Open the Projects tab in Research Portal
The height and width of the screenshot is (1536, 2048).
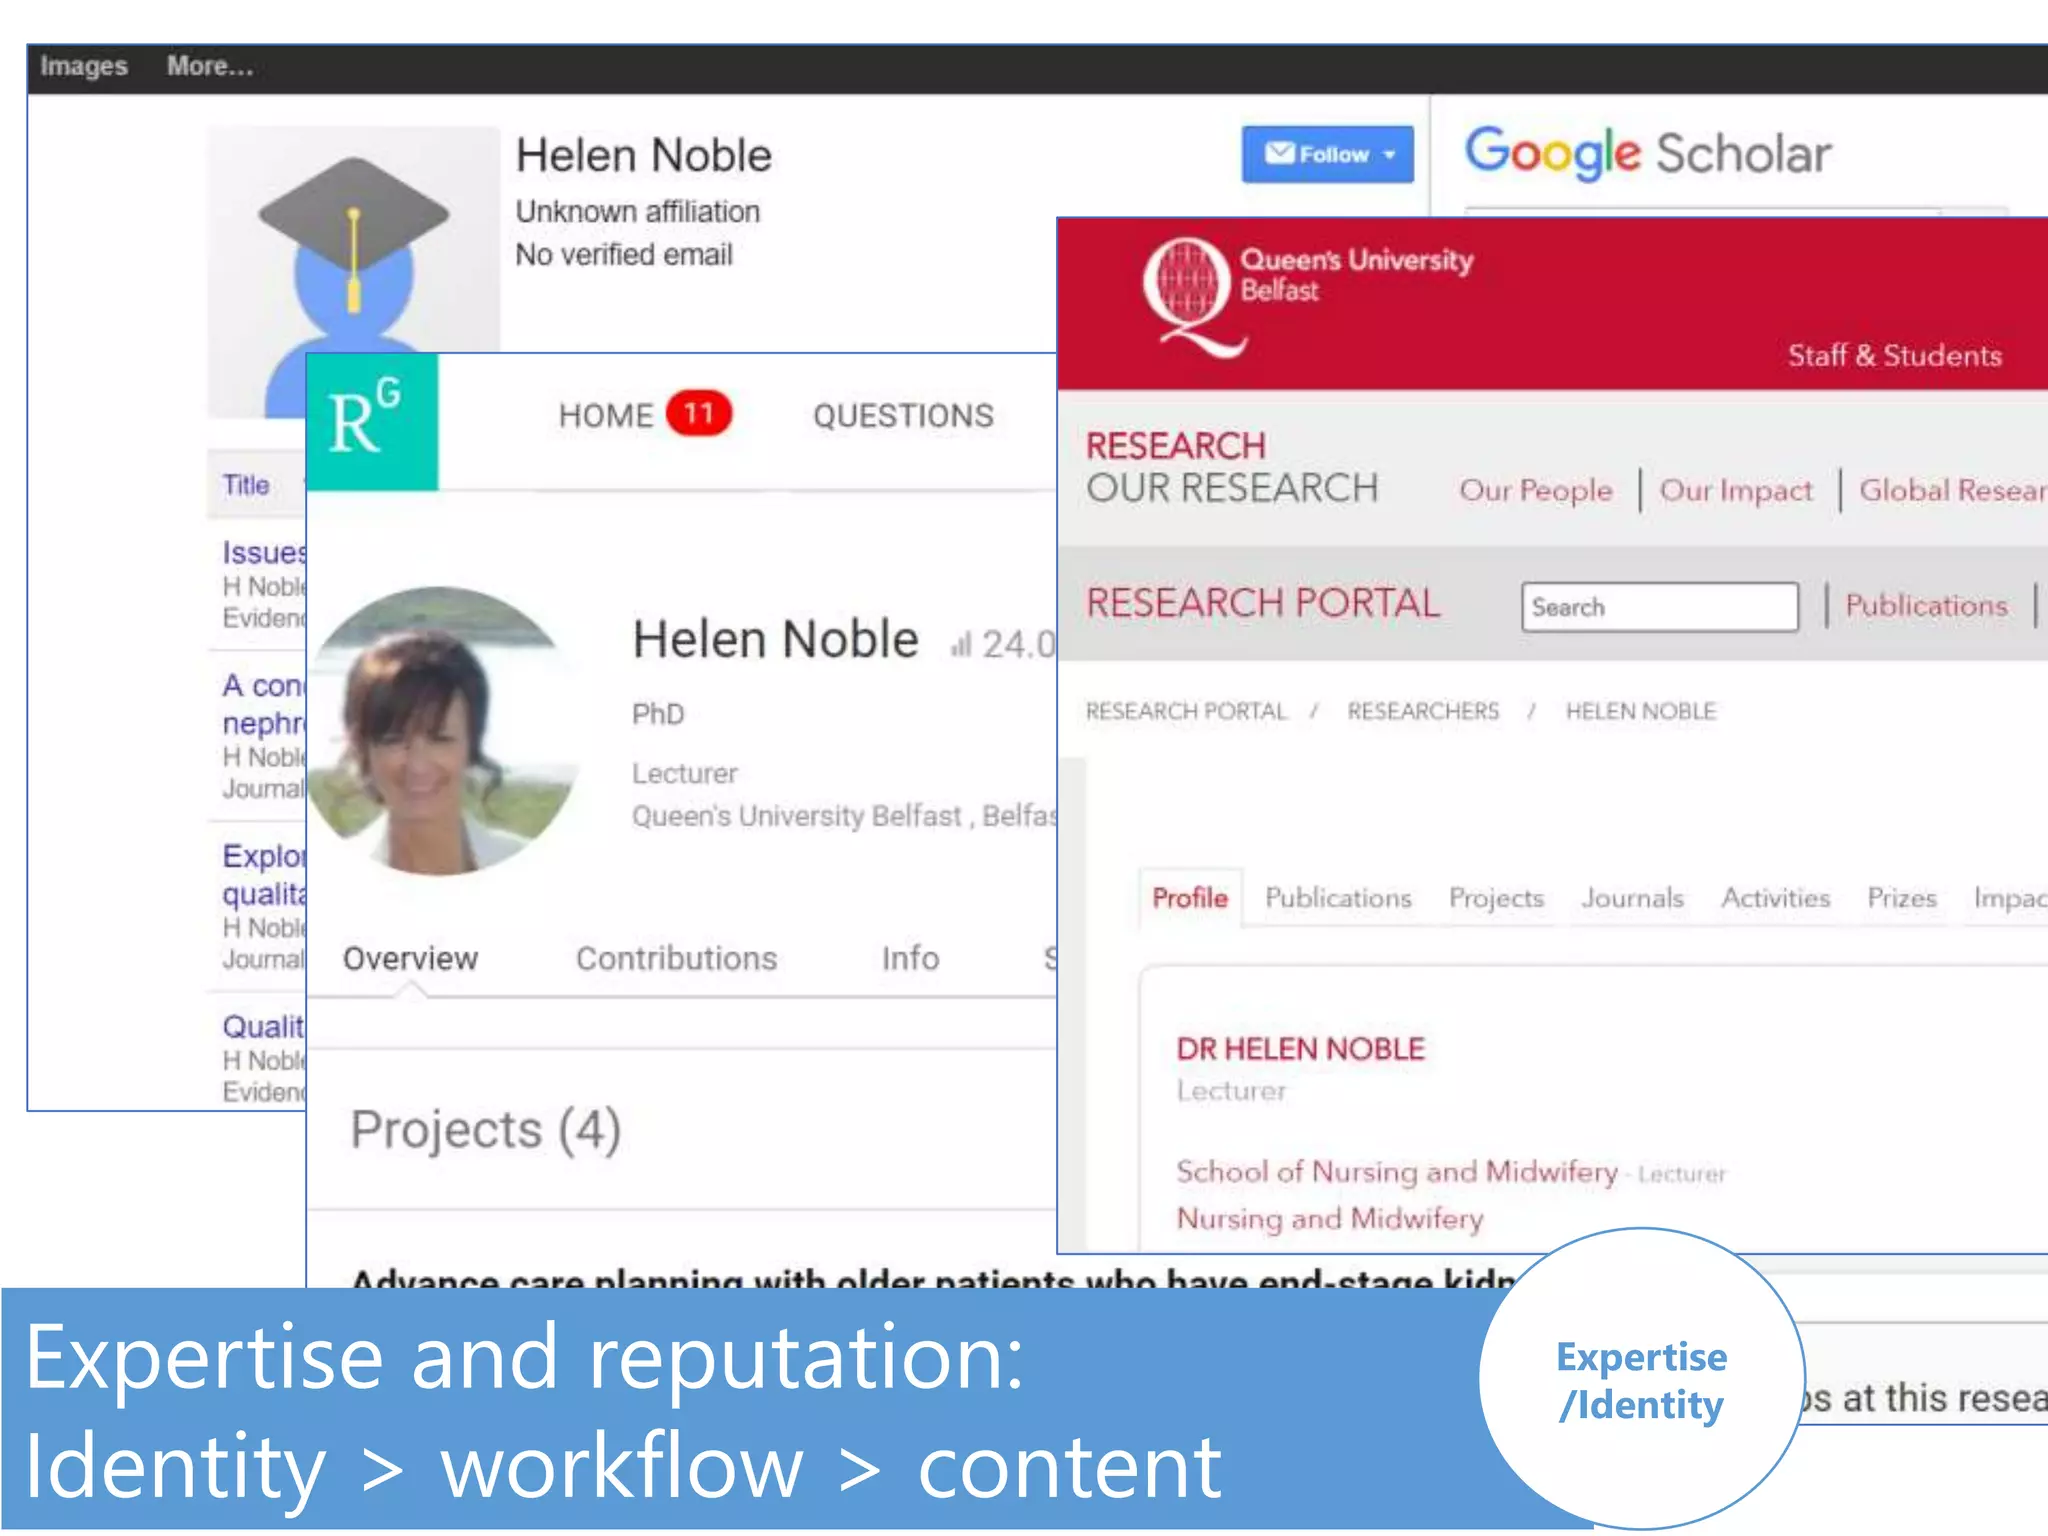tap(1496, 898)
